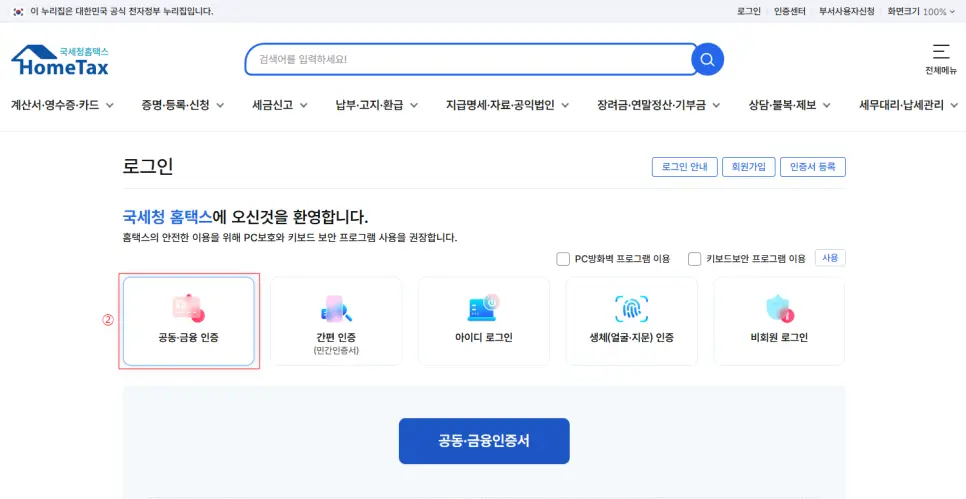Screen dimensions: 966x499
Task: Open 세금신고 menu item
Action: [279, 105]
